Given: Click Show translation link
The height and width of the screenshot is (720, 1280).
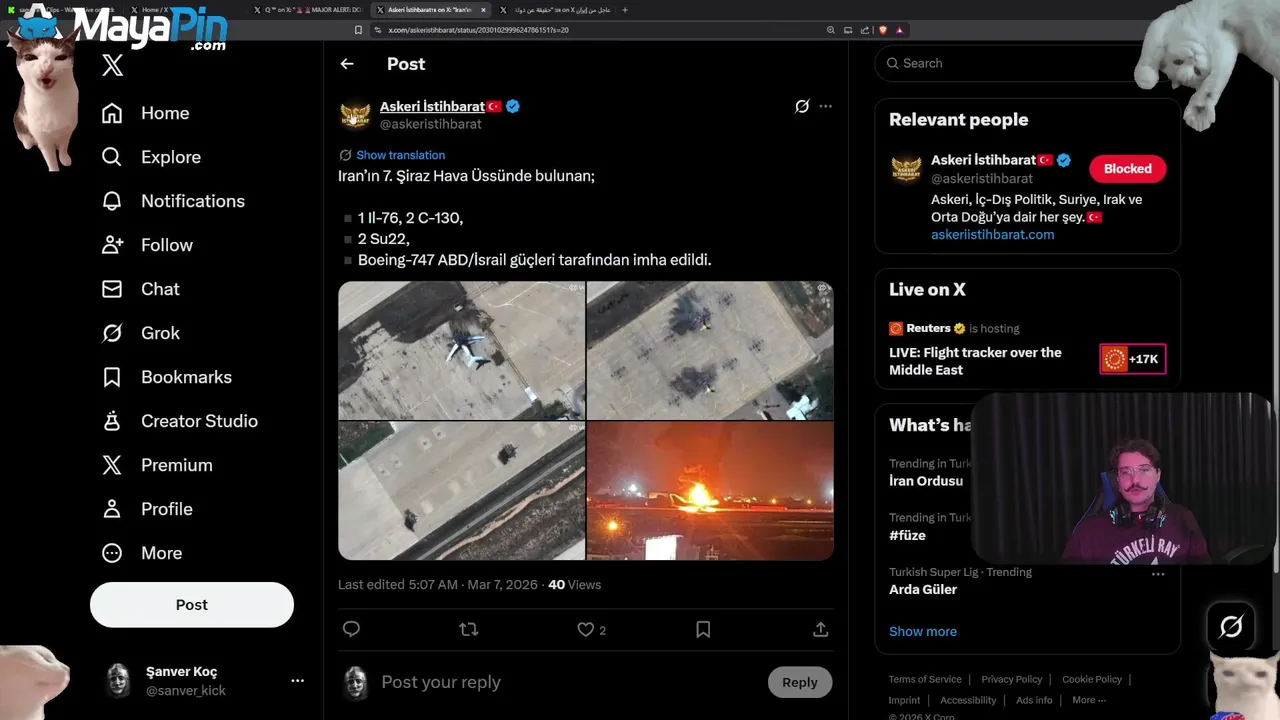Looking at the screenshot, I should (x=400, y=155).
